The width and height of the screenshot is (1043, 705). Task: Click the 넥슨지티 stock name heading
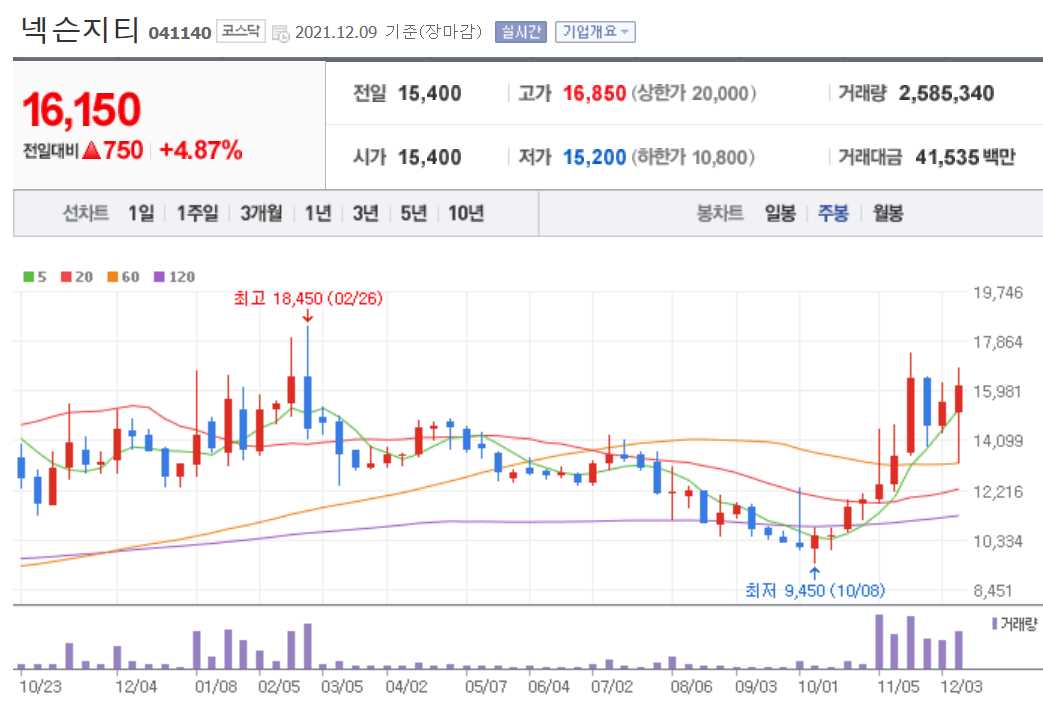[80, 30]
